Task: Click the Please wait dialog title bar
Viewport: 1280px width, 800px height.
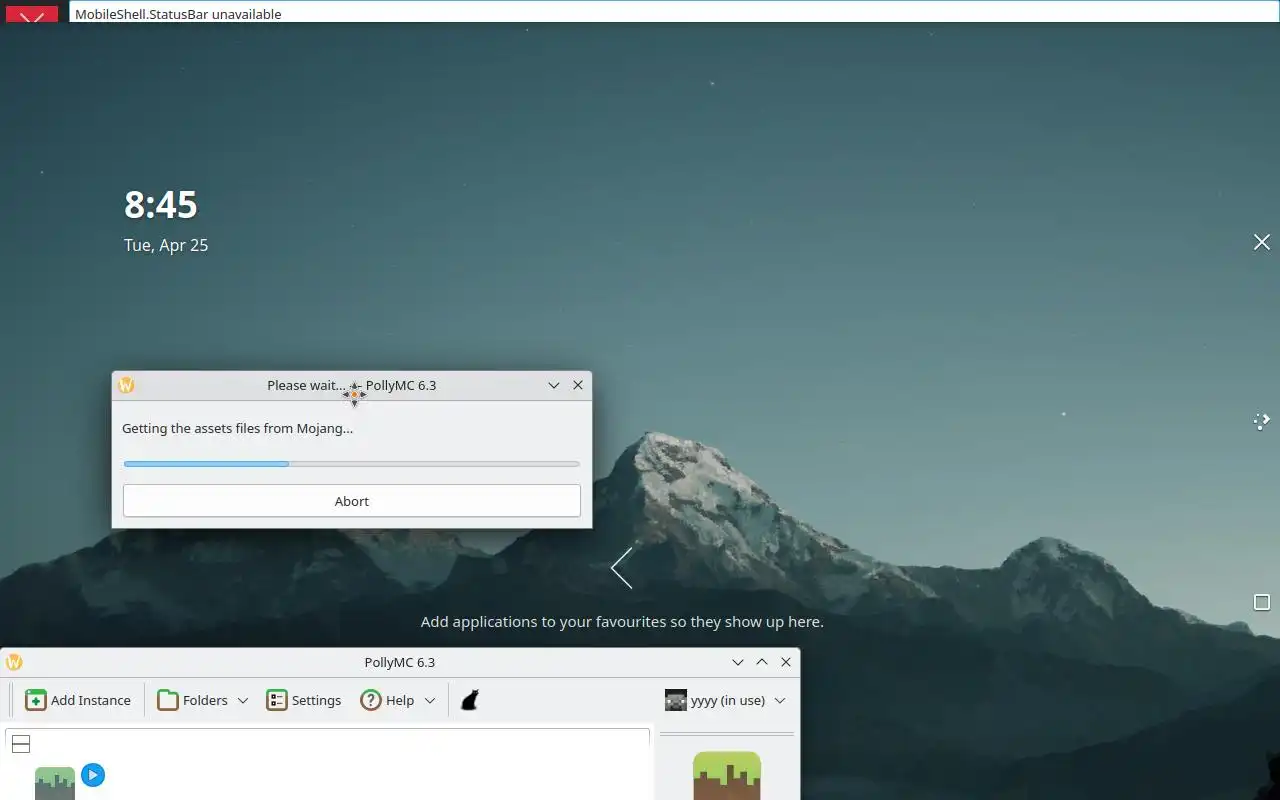Action: 351,385
